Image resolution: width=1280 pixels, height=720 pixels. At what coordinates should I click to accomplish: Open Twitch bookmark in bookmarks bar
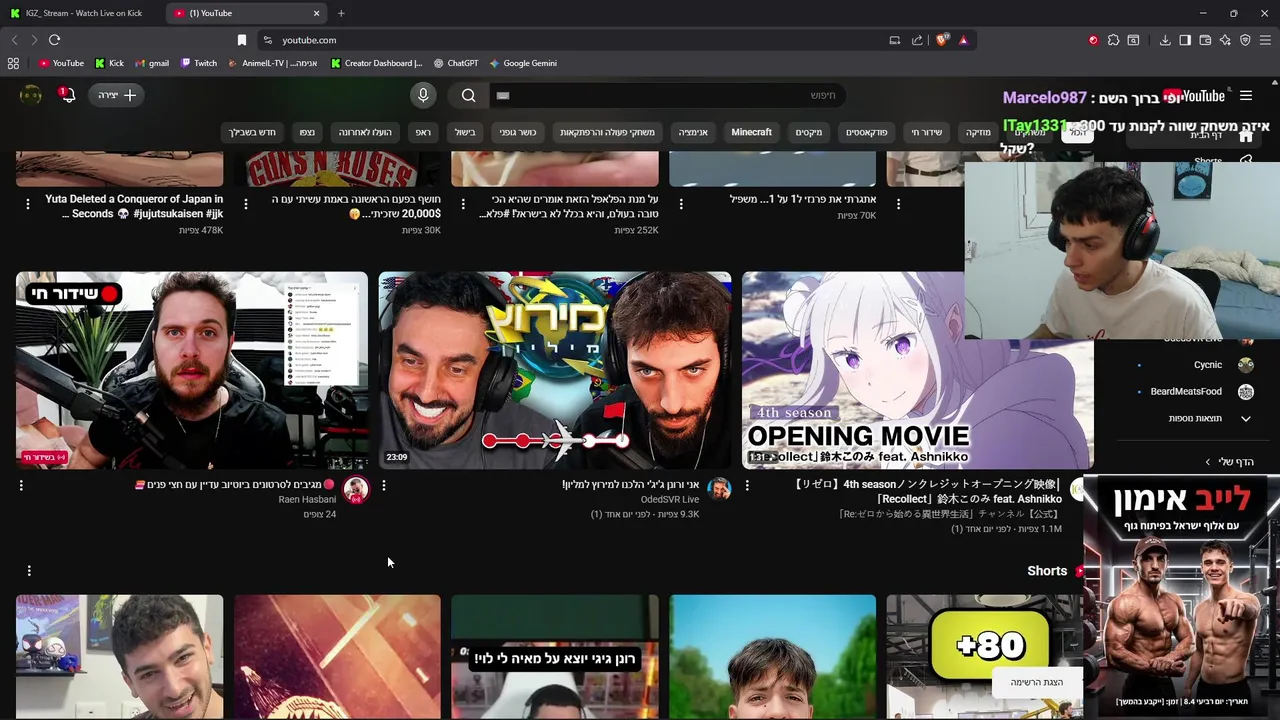point(199,63)
